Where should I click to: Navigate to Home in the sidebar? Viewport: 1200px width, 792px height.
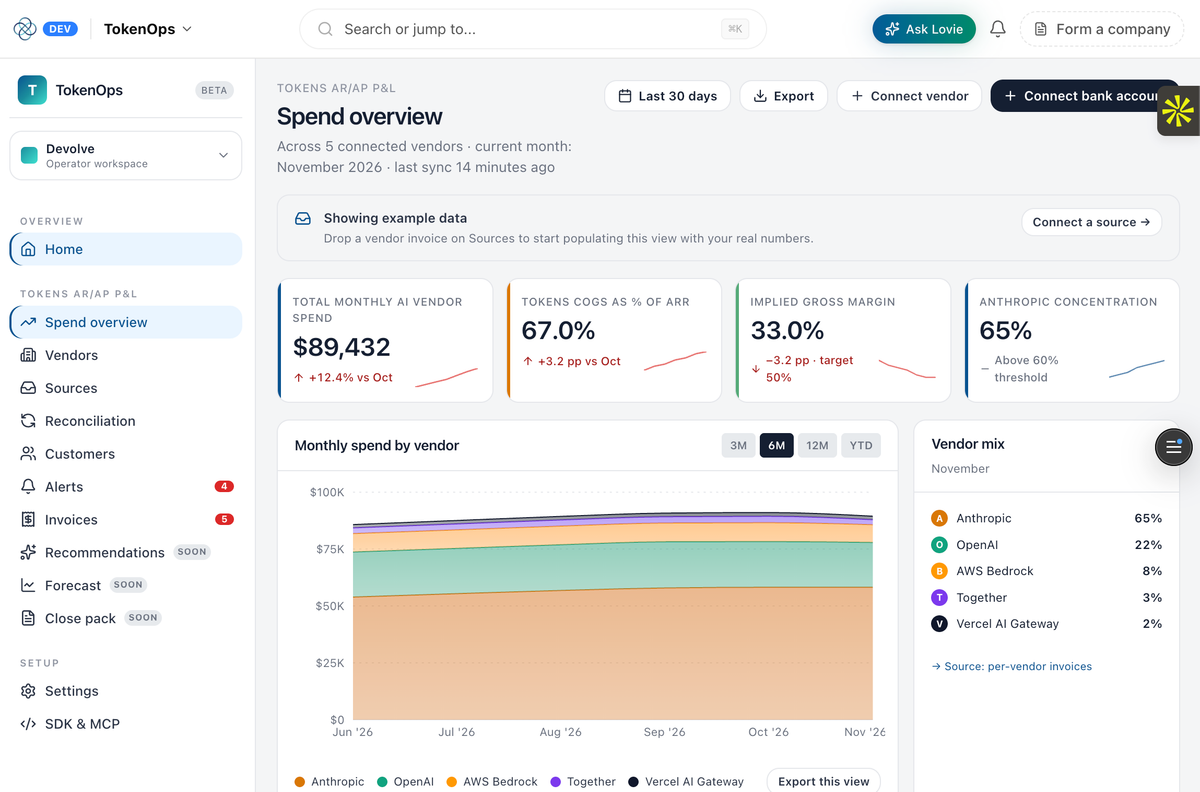click(x=126, y=249)
